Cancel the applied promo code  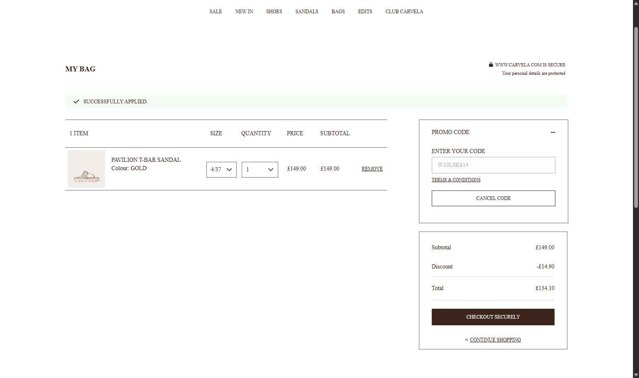coord(493,198)
